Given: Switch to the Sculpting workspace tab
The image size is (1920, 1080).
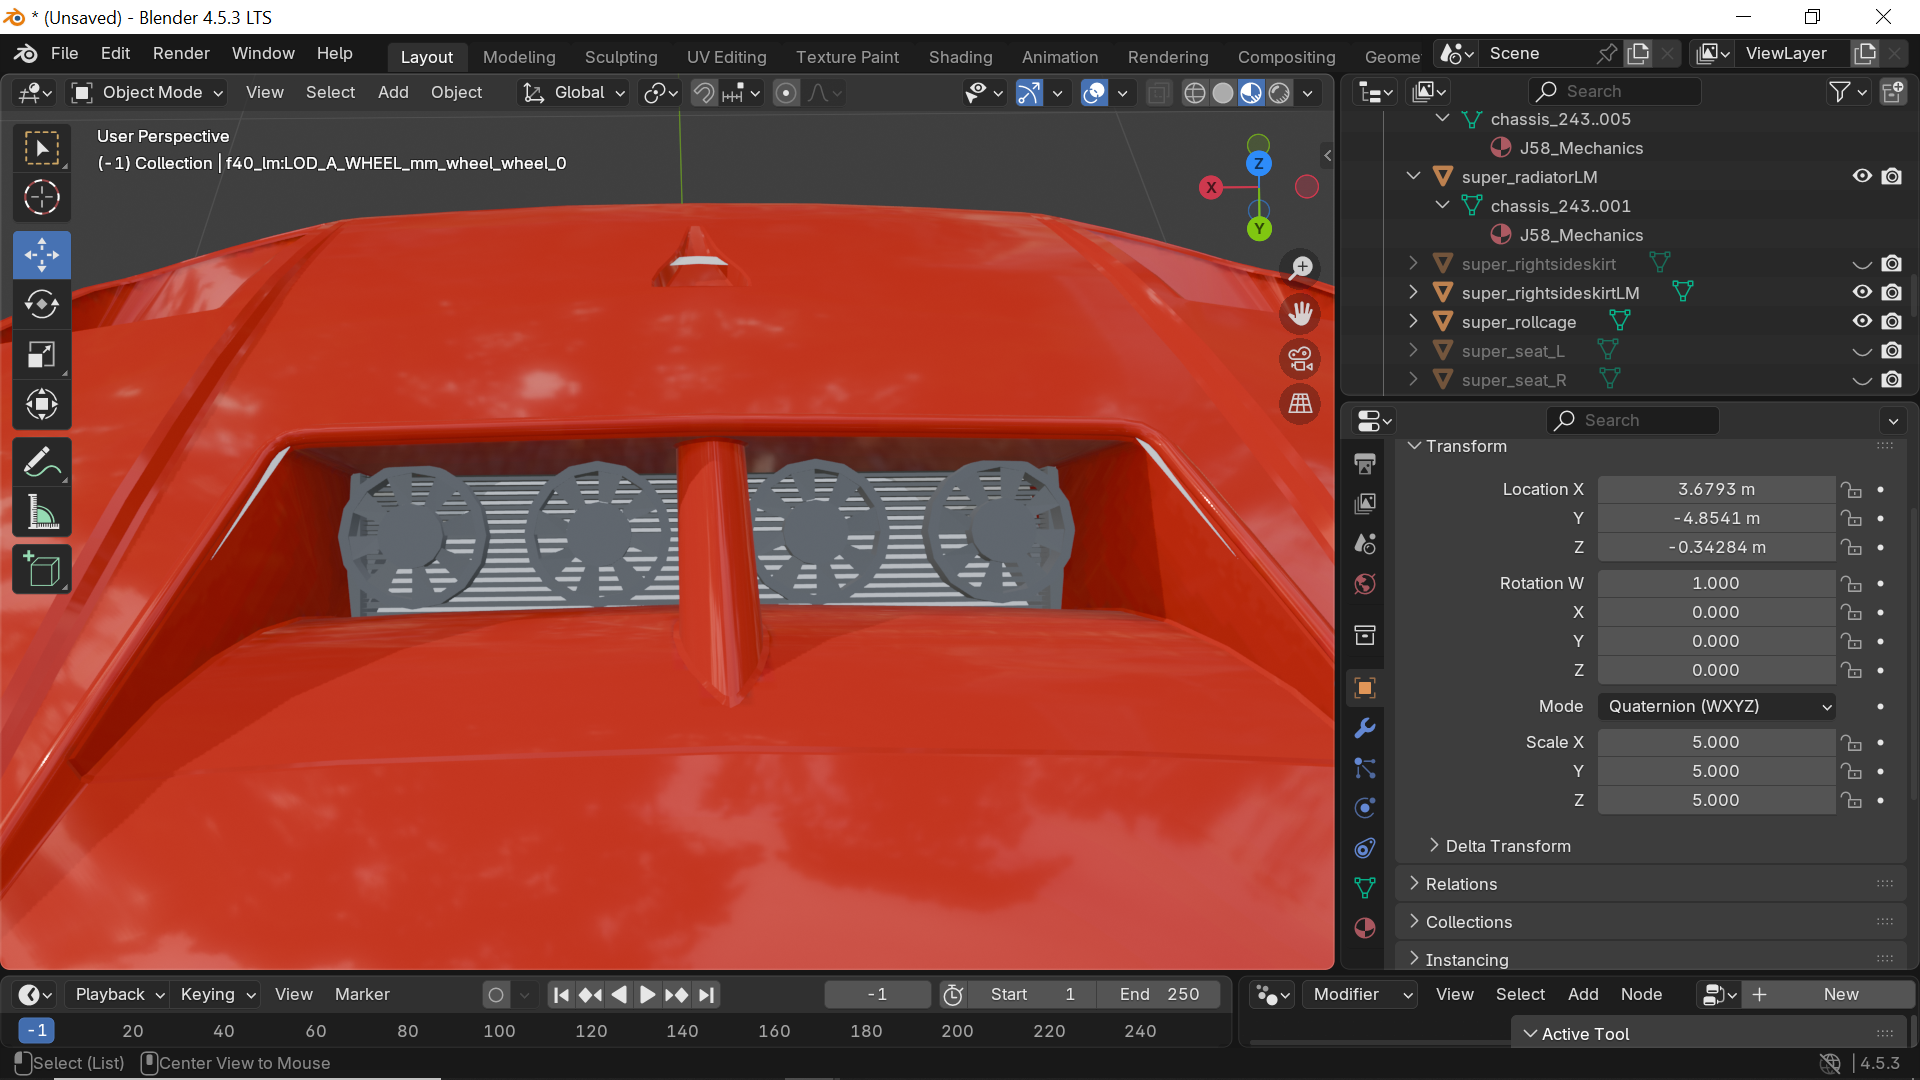Looking at the screenshot, I should (x=620, y=57).
